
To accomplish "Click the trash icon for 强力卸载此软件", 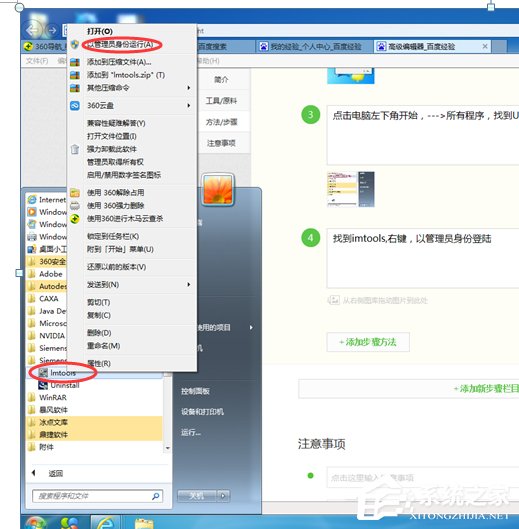I will coord(75,149).
